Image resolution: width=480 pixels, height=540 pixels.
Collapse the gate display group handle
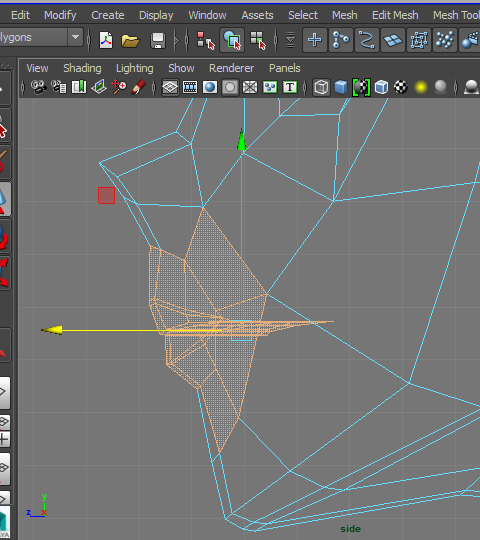tap(154, 87)
